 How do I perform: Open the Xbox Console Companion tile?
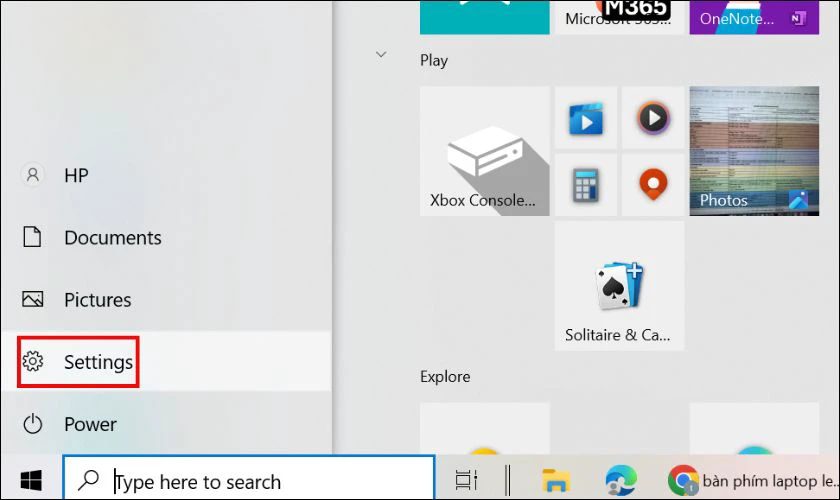click(485, 151)
